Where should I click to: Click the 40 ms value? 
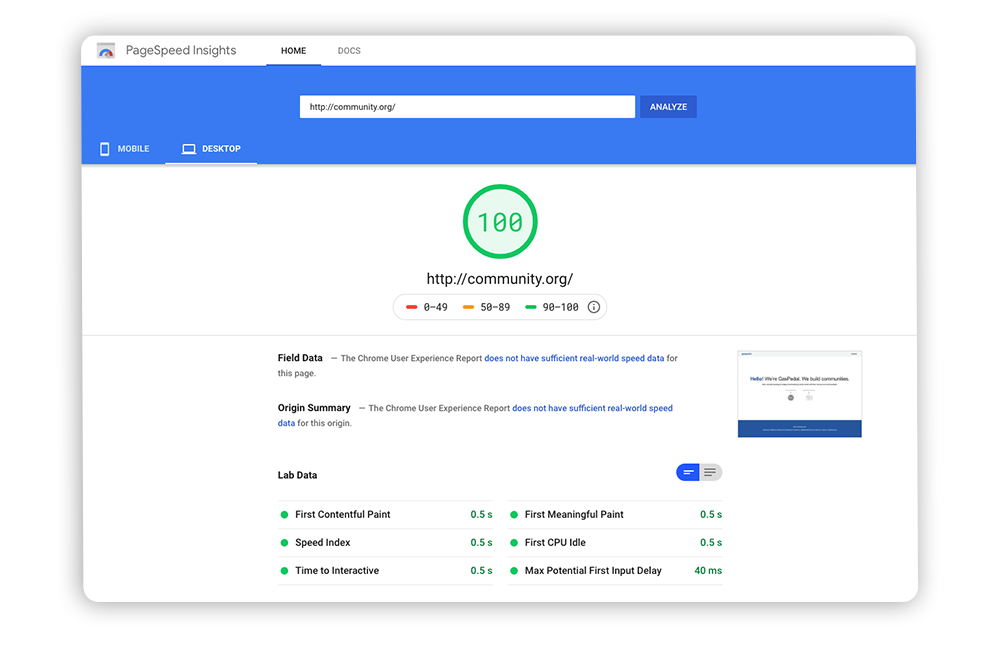point(708,570)
